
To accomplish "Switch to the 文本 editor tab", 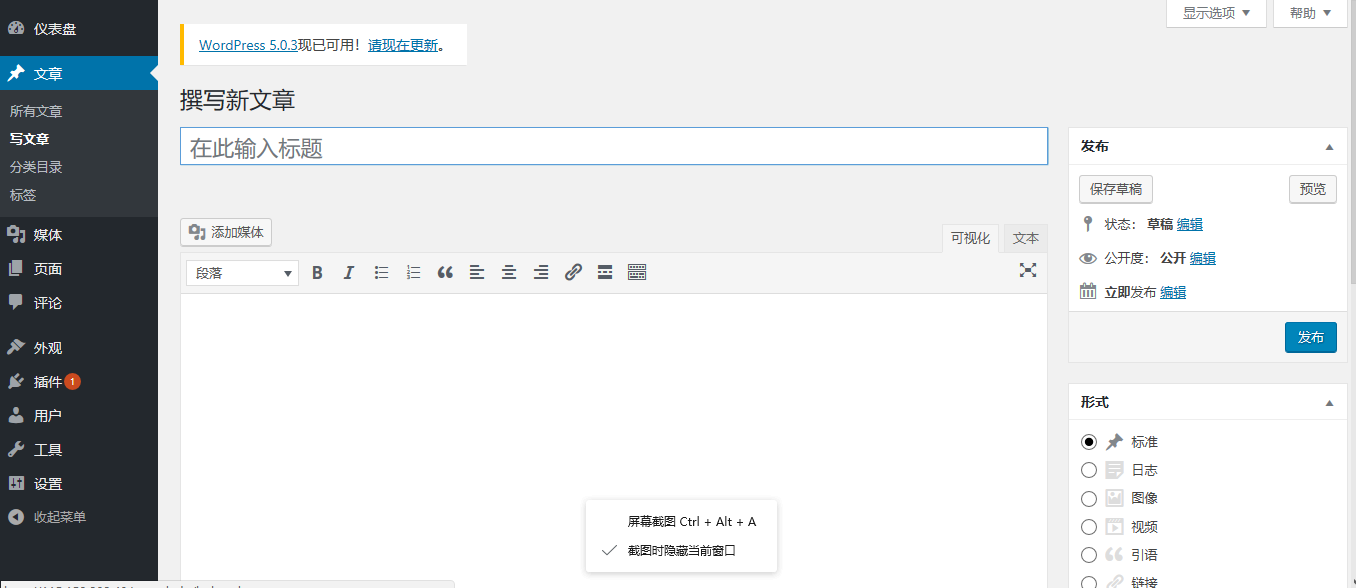I will [1025, 238].
